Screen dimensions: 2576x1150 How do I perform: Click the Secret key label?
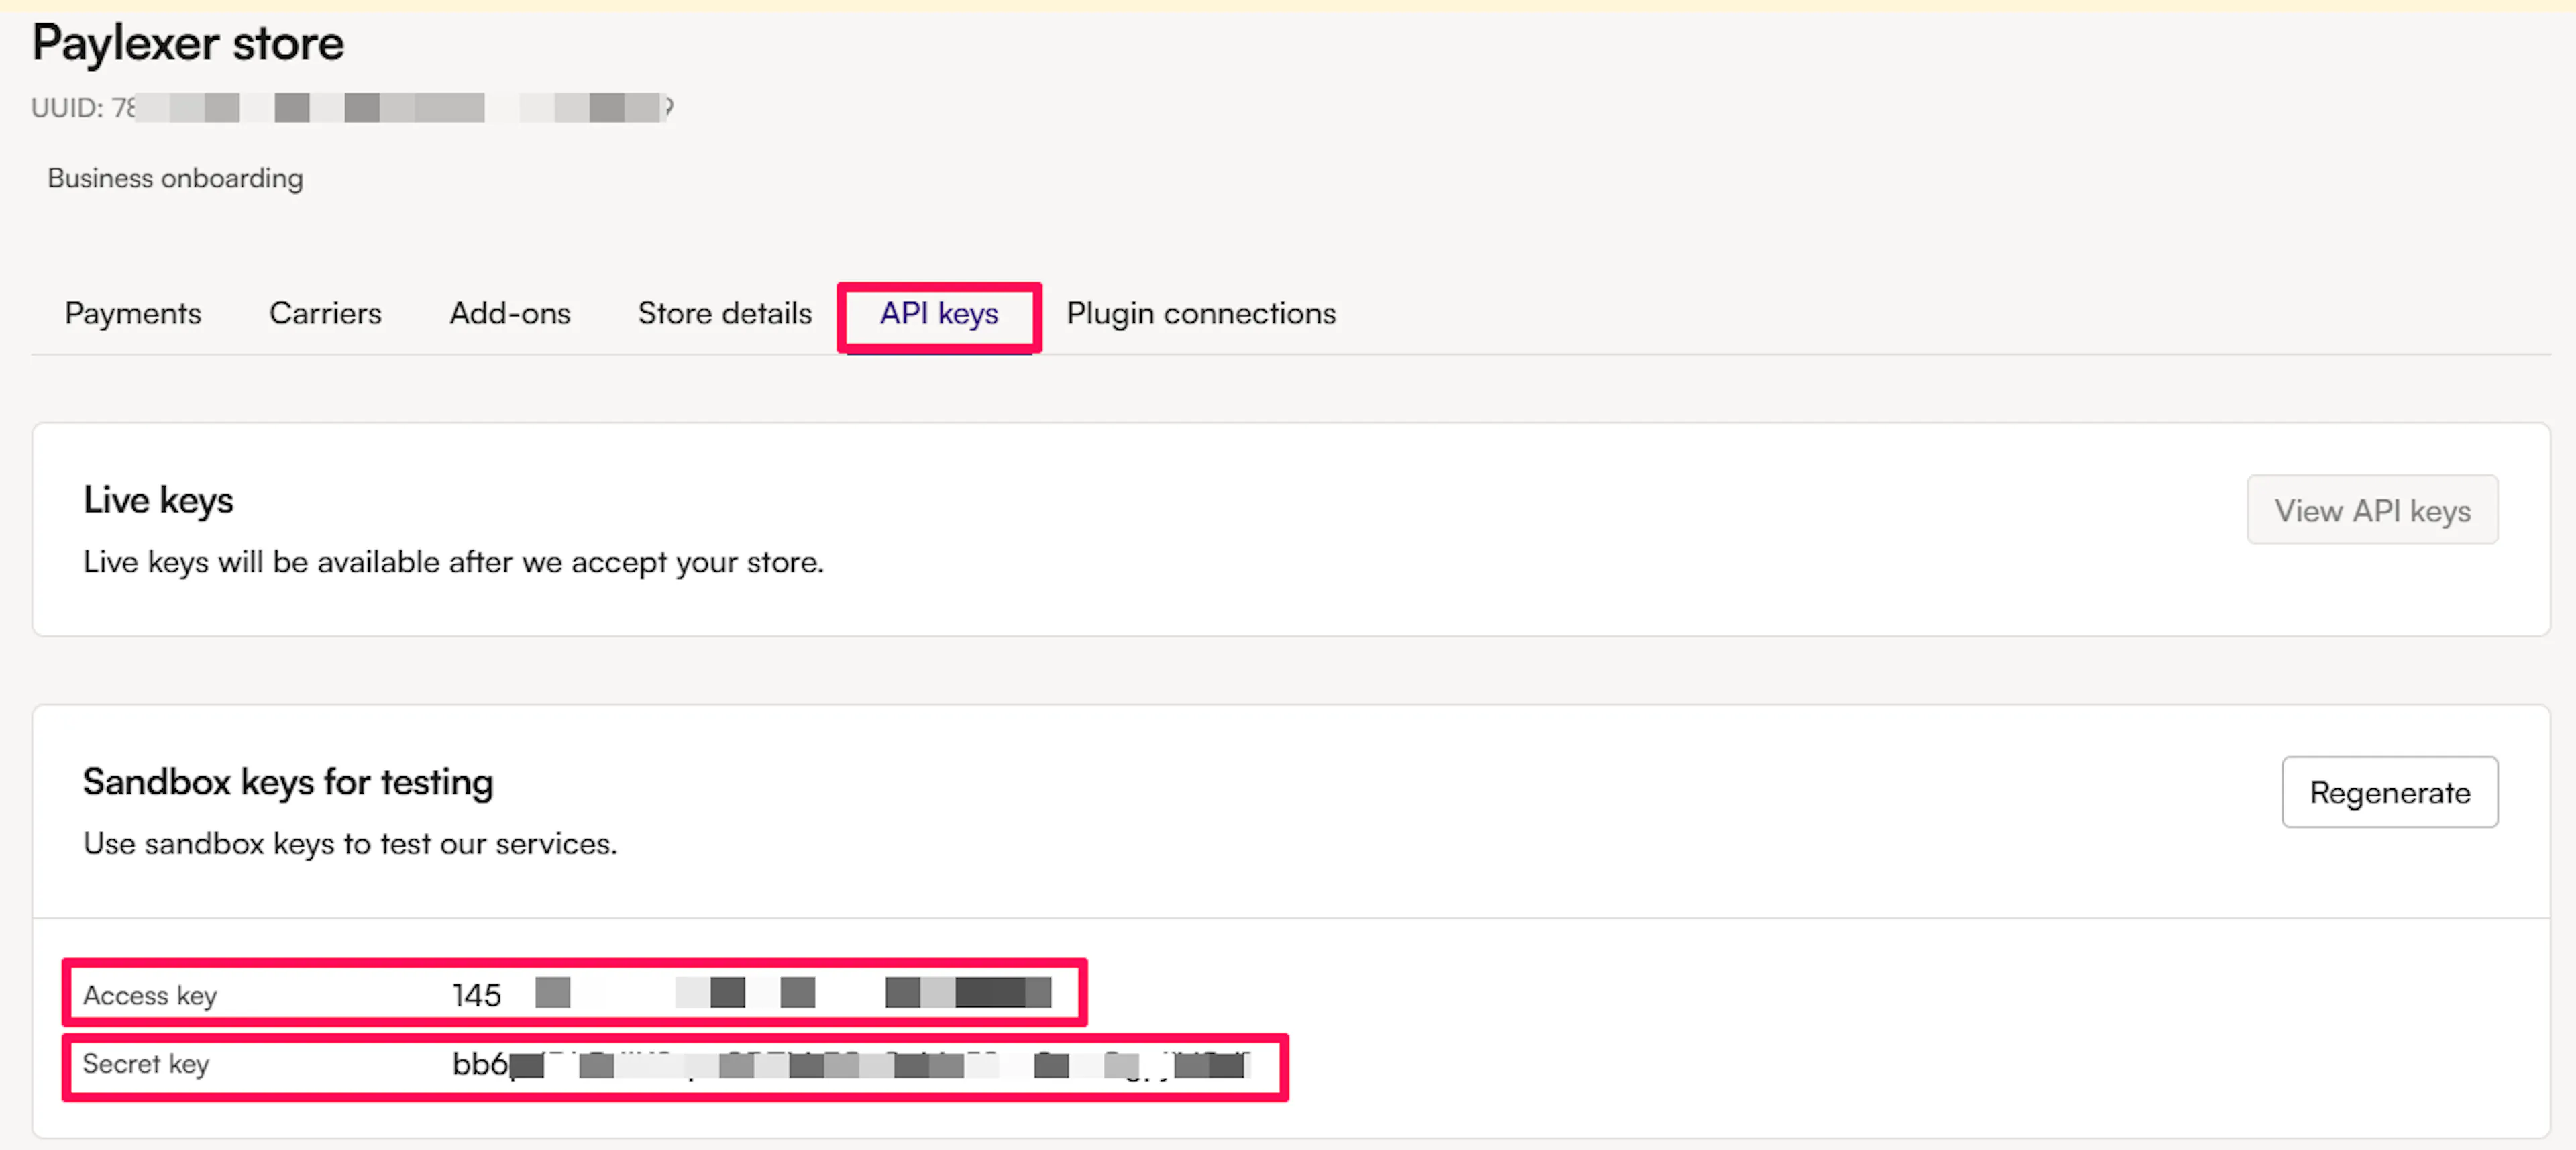click(146, 1064)
